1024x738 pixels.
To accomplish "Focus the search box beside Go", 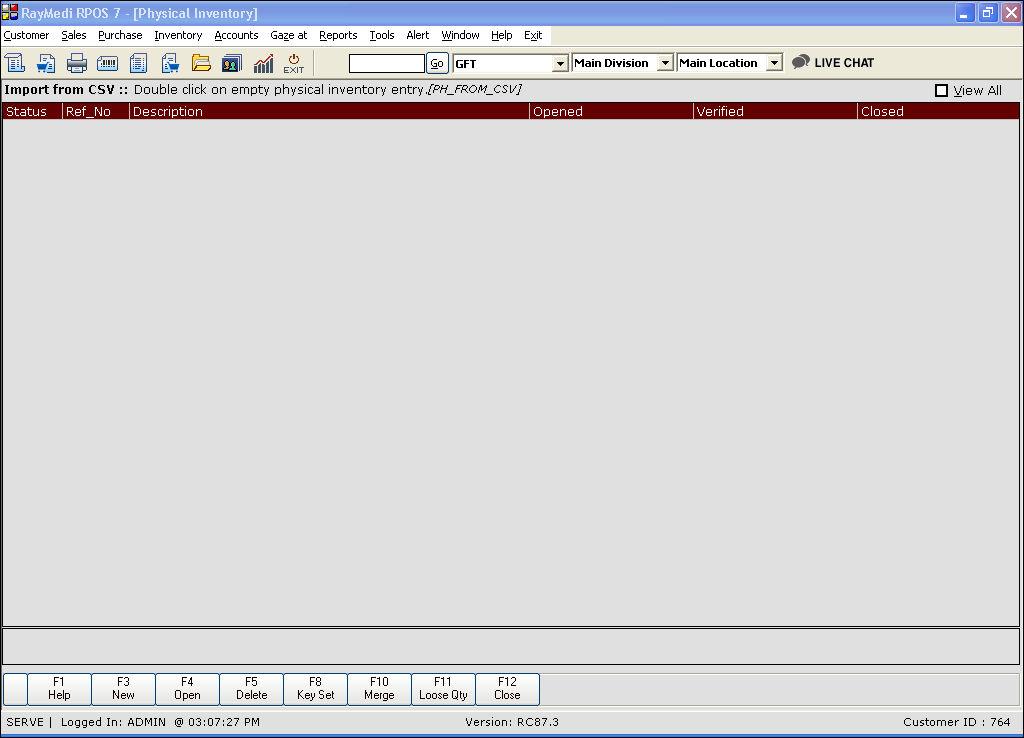I will 387,63.
